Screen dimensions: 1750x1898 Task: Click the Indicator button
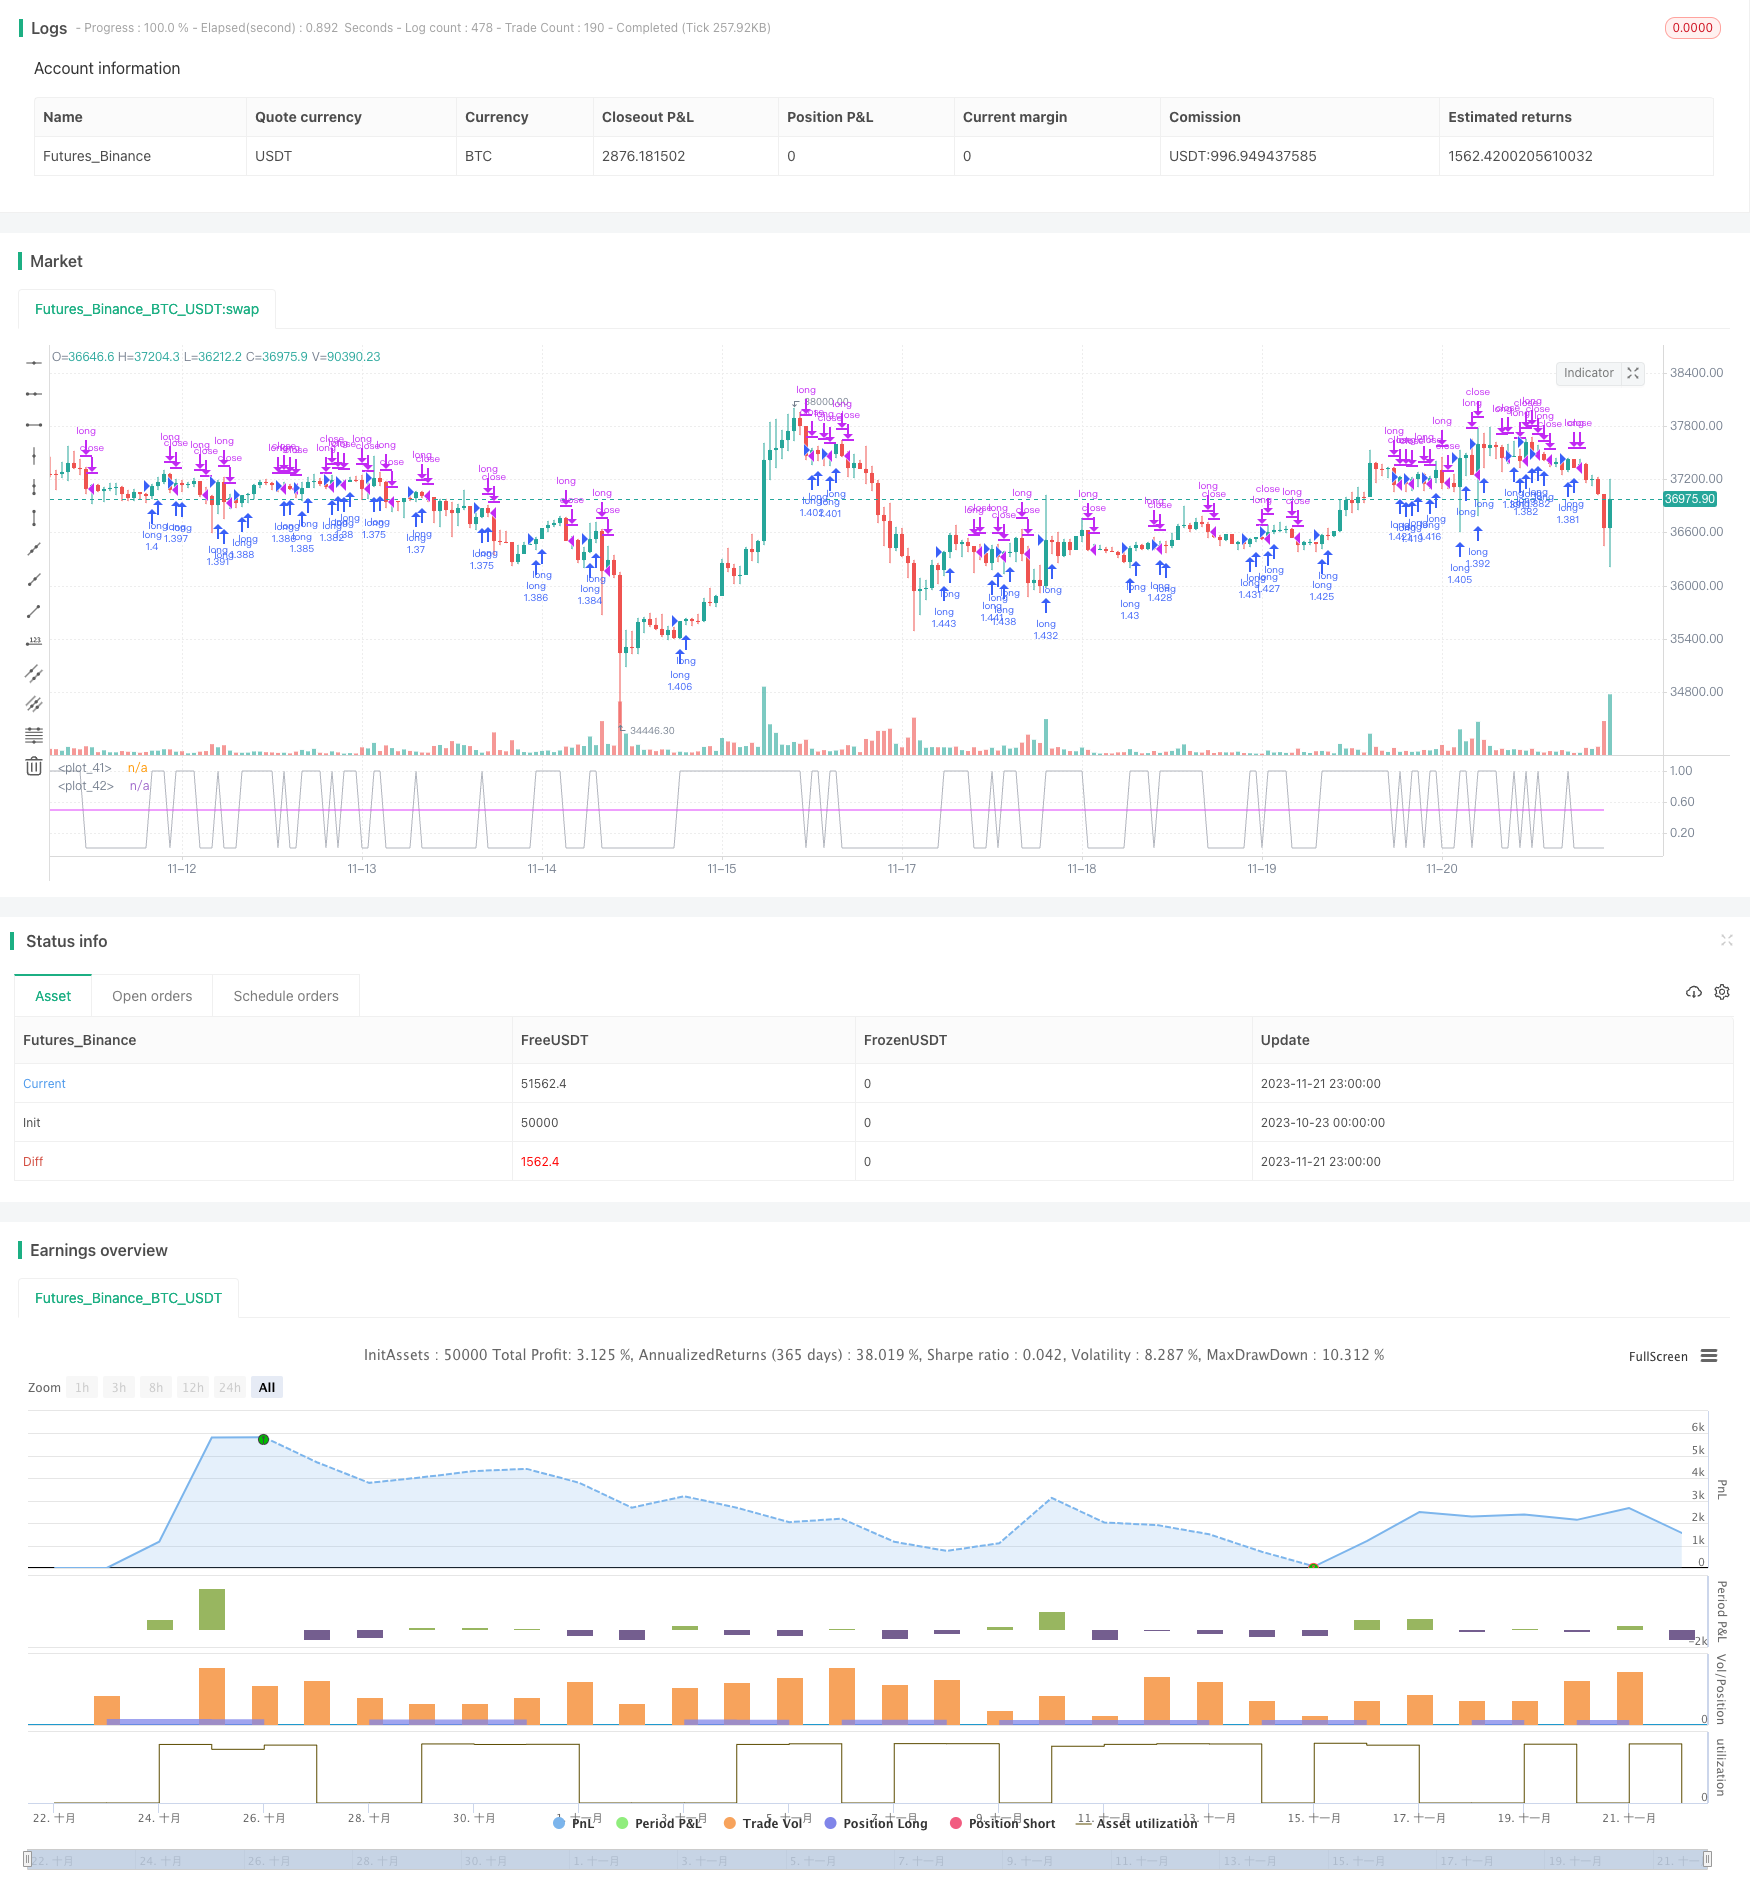click(1589, 373)
